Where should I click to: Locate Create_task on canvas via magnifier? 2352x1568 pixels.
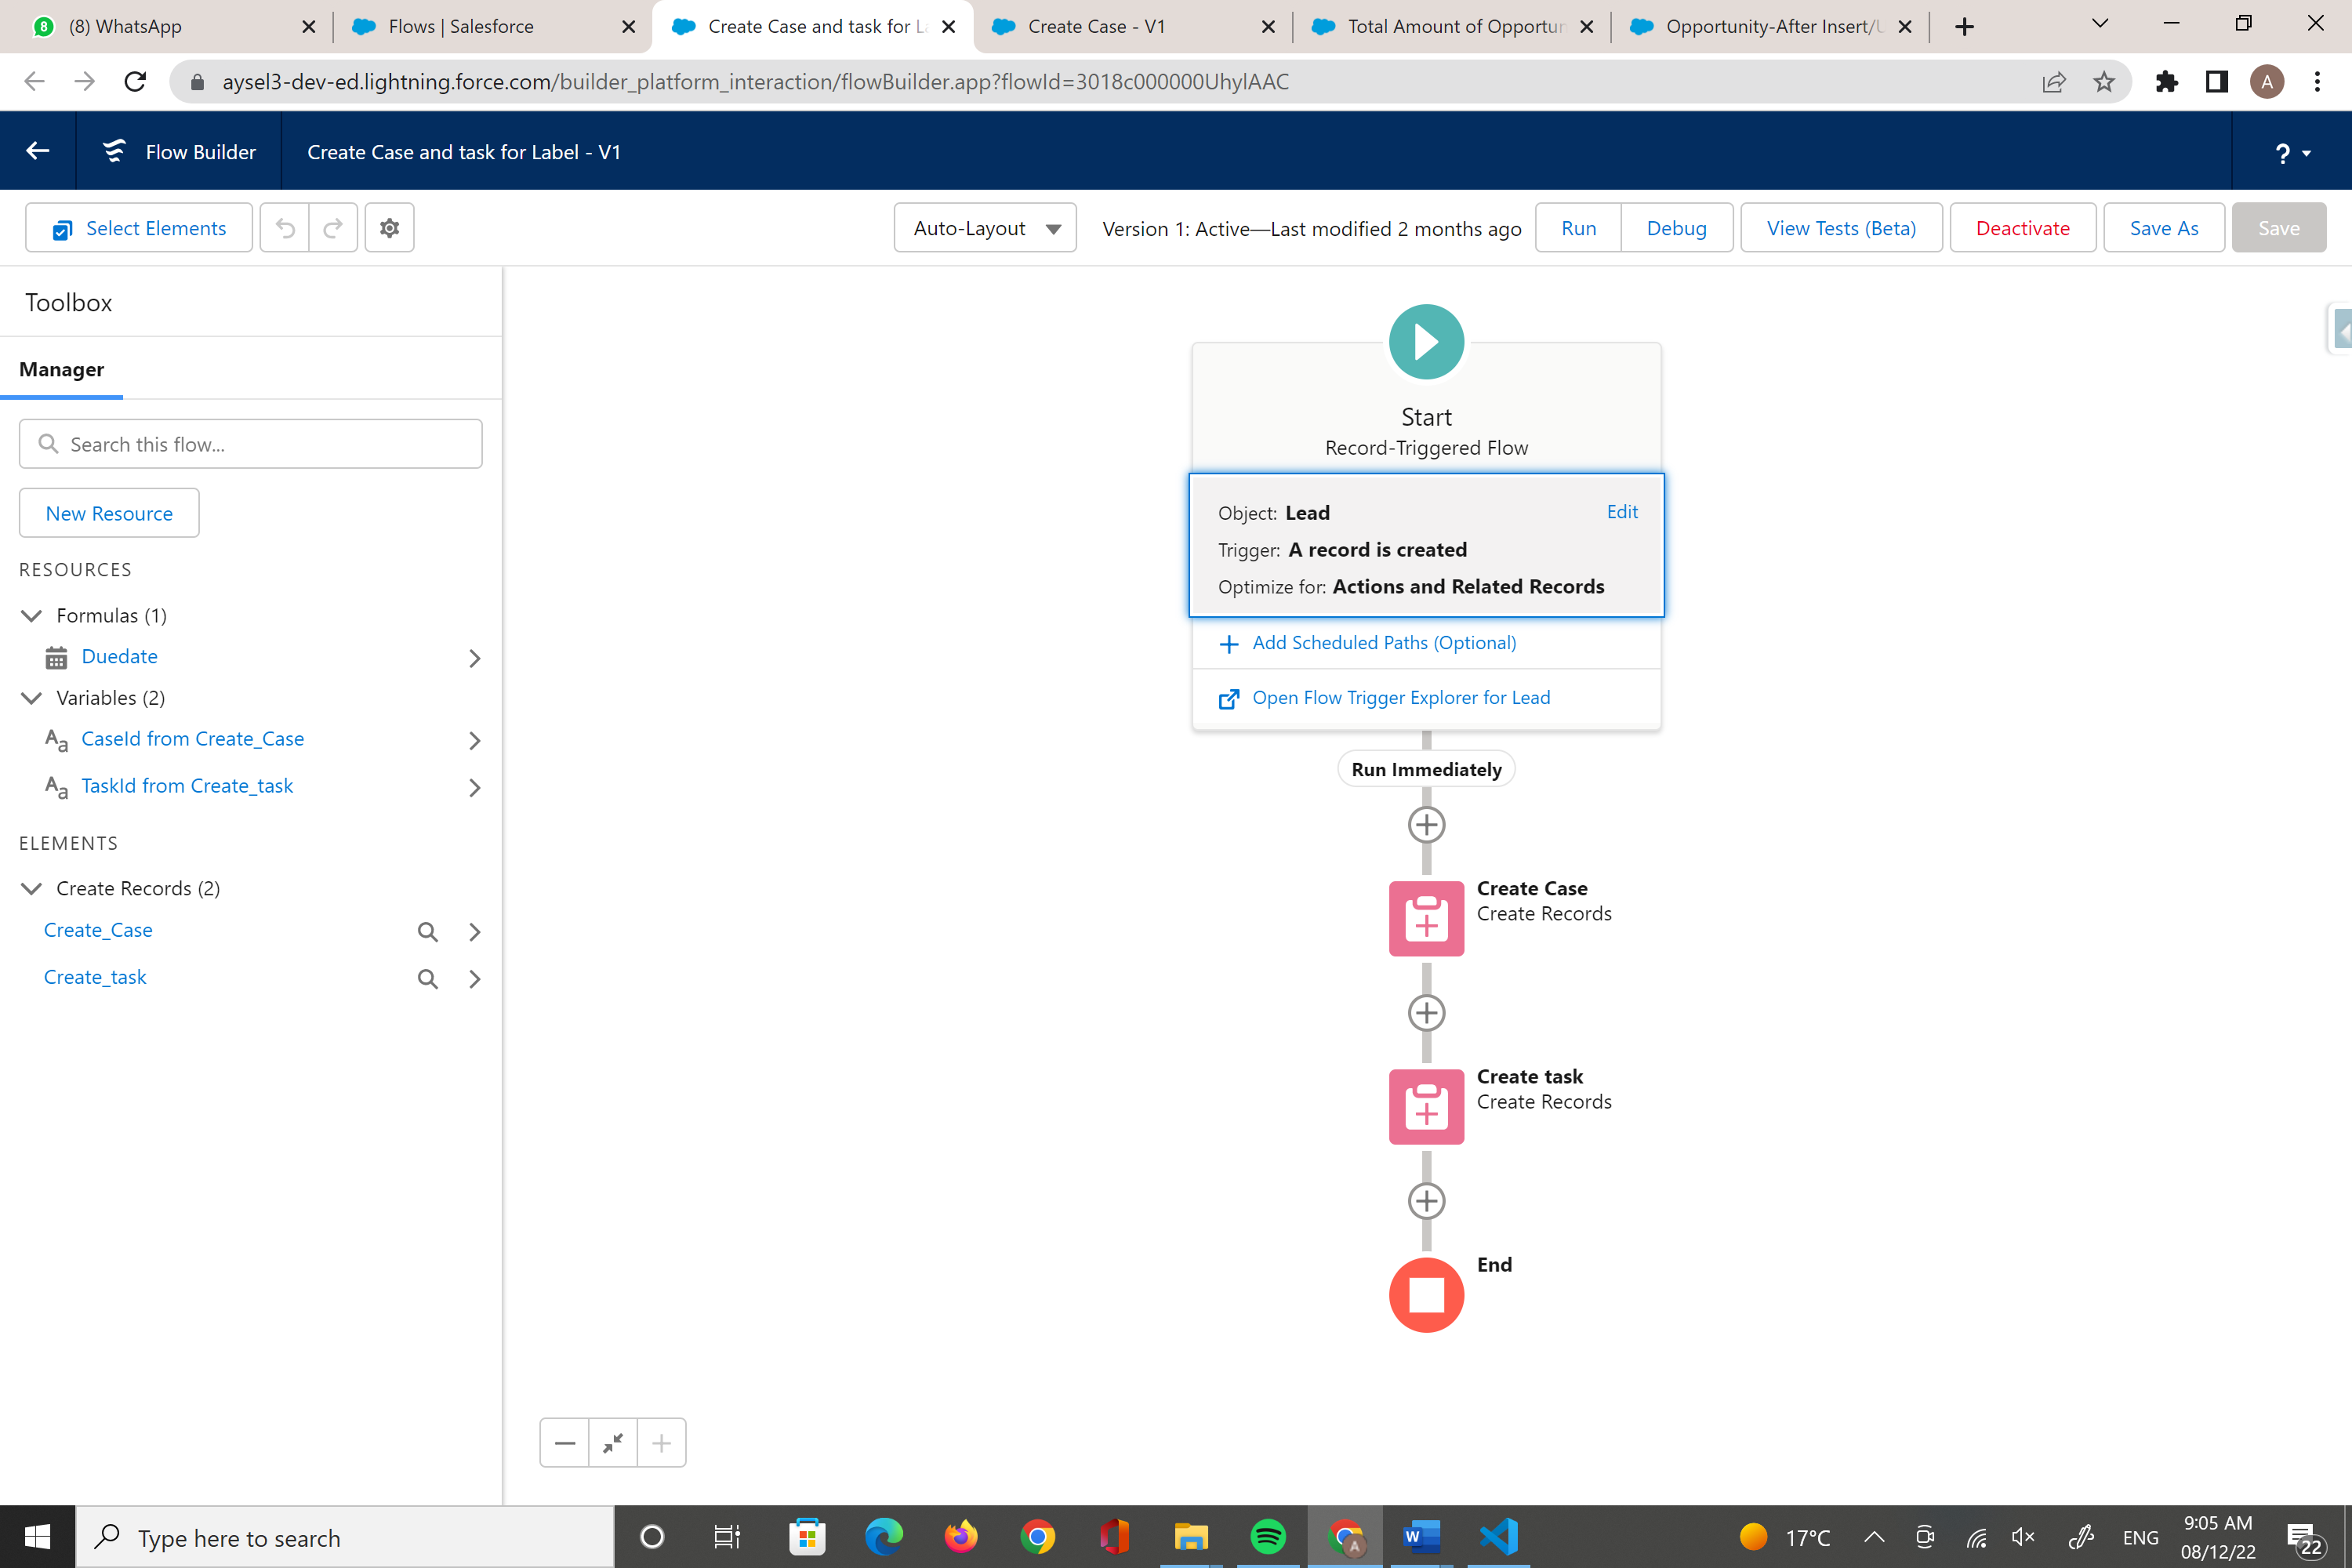point(427,978)
